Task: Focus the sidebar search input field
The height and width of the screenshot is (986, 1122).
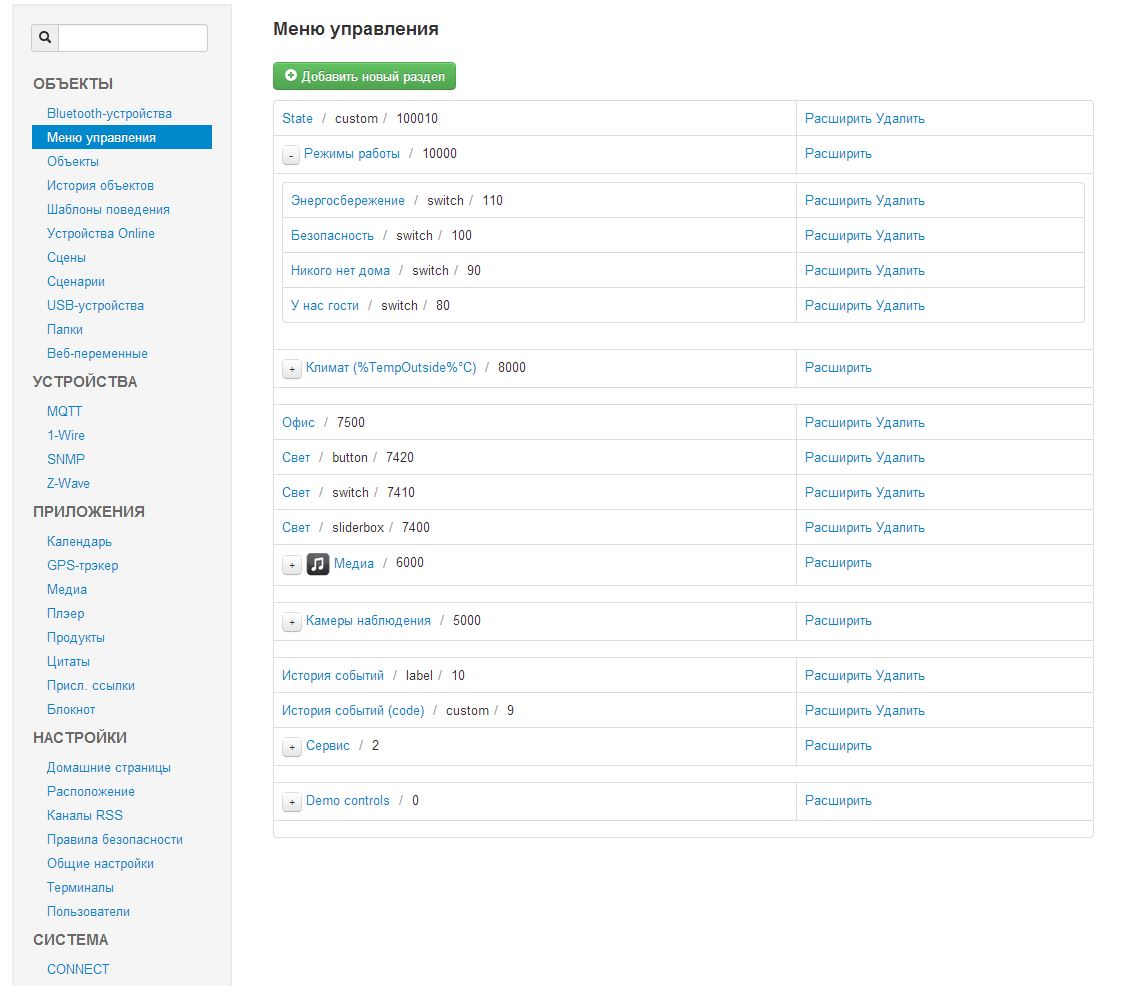Action: point(133,37)
